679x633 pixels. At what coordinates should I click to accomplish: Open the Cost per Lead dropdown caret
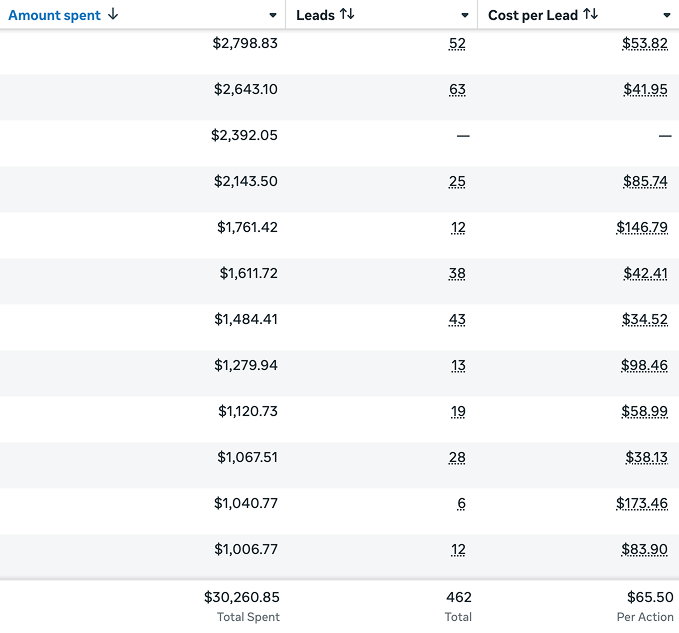click(x=667, y=16)
